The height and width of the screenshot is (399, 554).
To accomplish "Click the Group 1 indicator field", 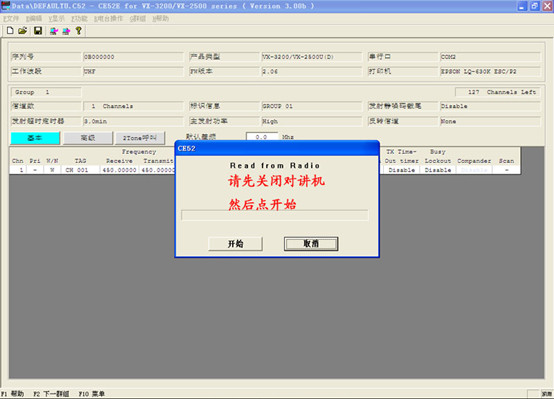I will [x=46, y=92].
